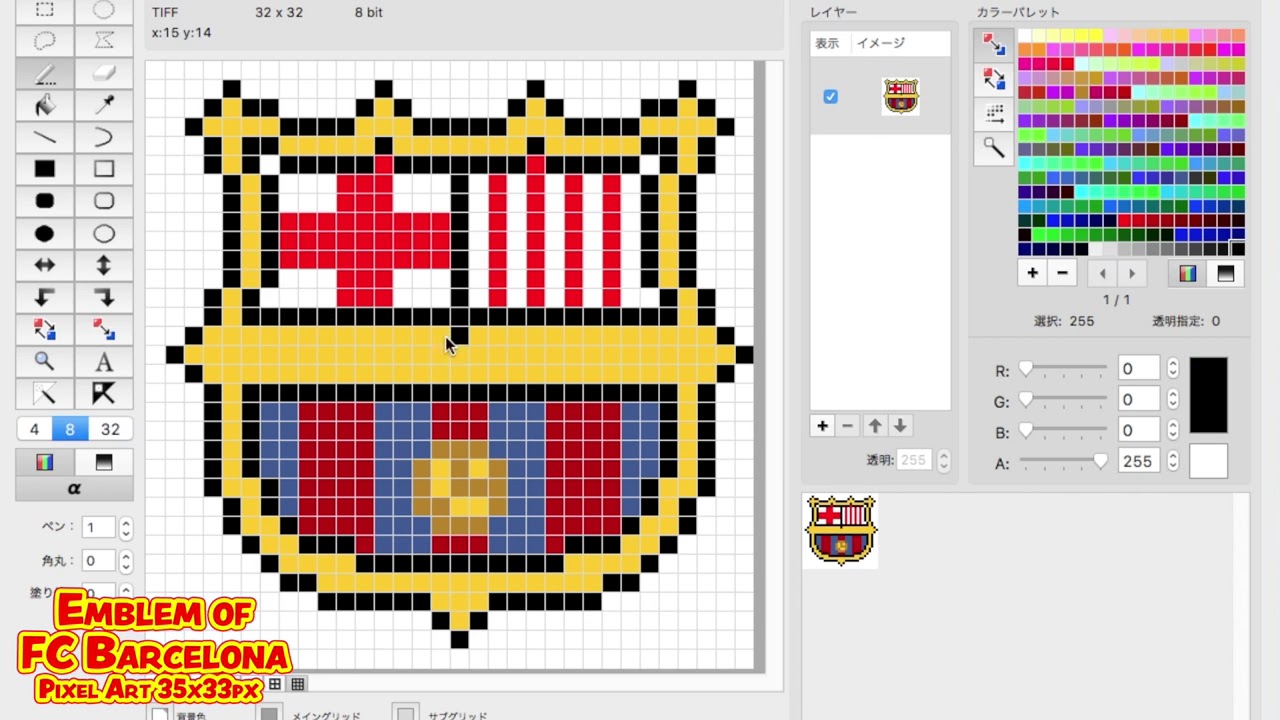The height and width of the screenshot is (720, 1280).
Task: Enable the メイングリッド grid checkbox
Action: [x=269, y=712]
